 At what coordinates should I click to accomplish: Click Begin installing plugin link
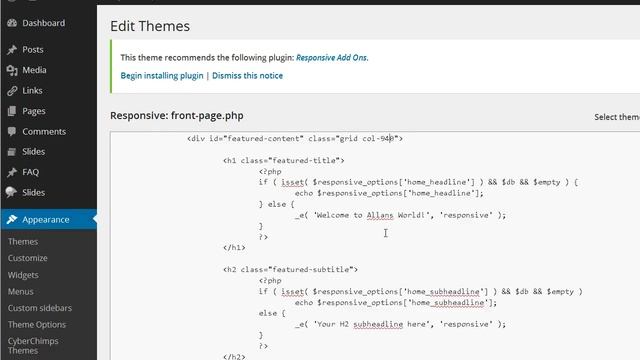coord(162,76)
